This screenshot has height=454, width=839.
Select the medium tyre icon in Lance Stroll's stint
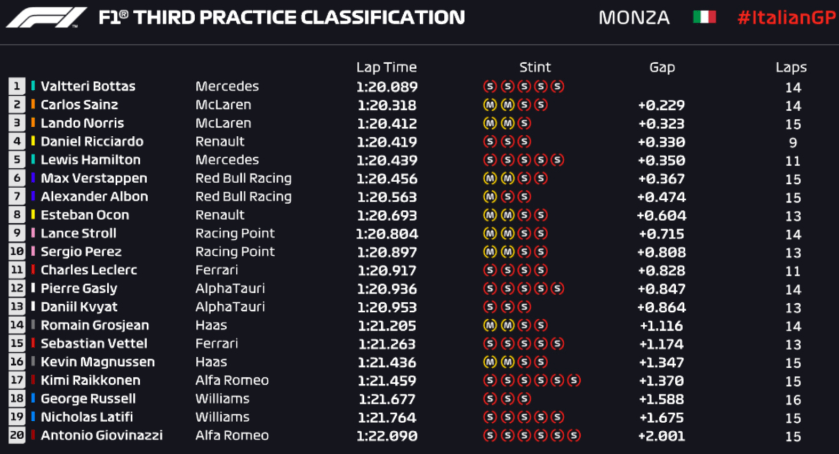coord(490,234)
